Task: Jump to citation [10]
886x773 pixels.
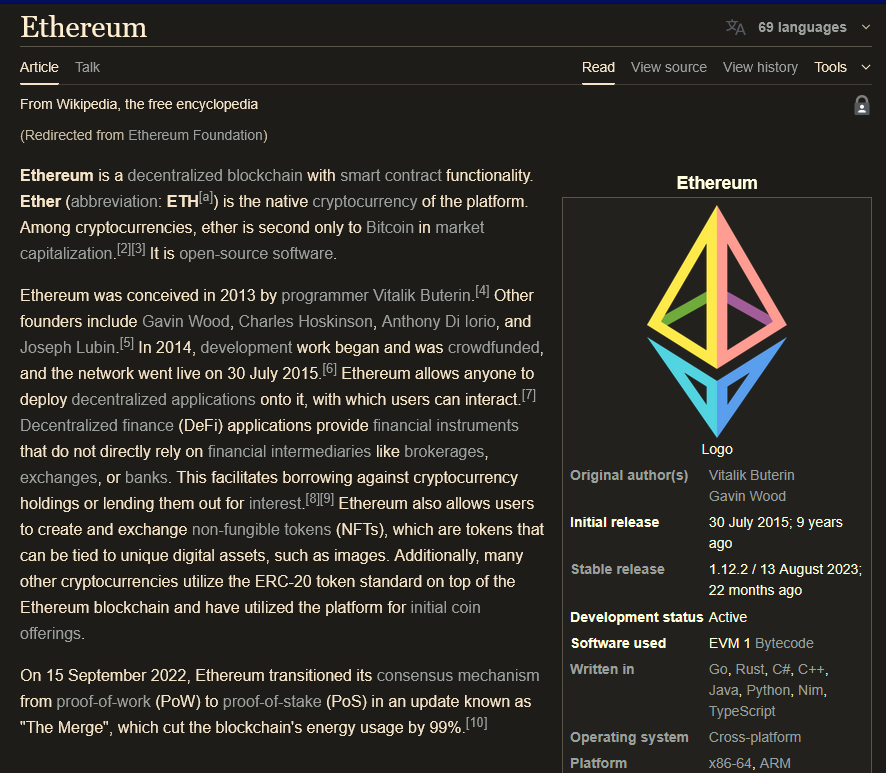Action: coord(476,723)
